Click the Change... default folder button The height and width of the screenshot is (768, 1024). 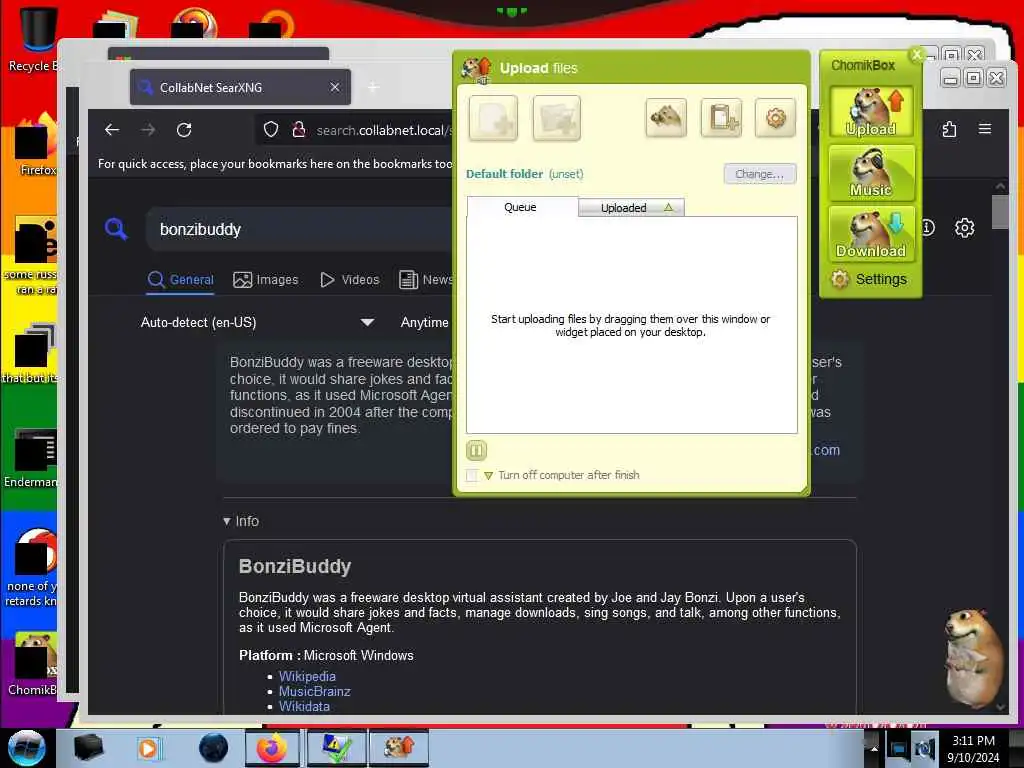click(x=760, y=174)
